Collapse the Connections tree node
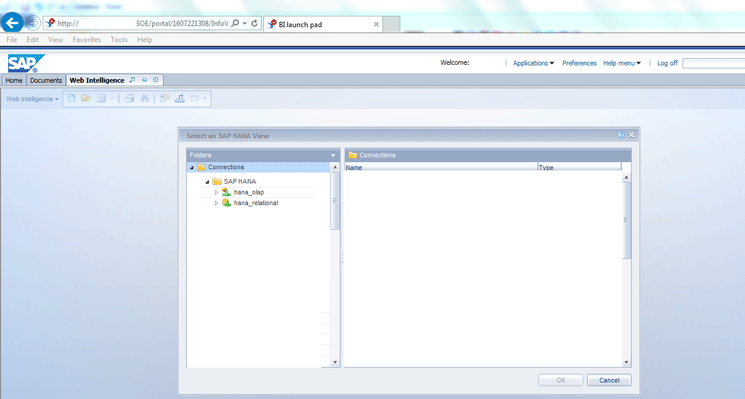Image resolution: width=745 pixels, height=399 pixels. 191,168
